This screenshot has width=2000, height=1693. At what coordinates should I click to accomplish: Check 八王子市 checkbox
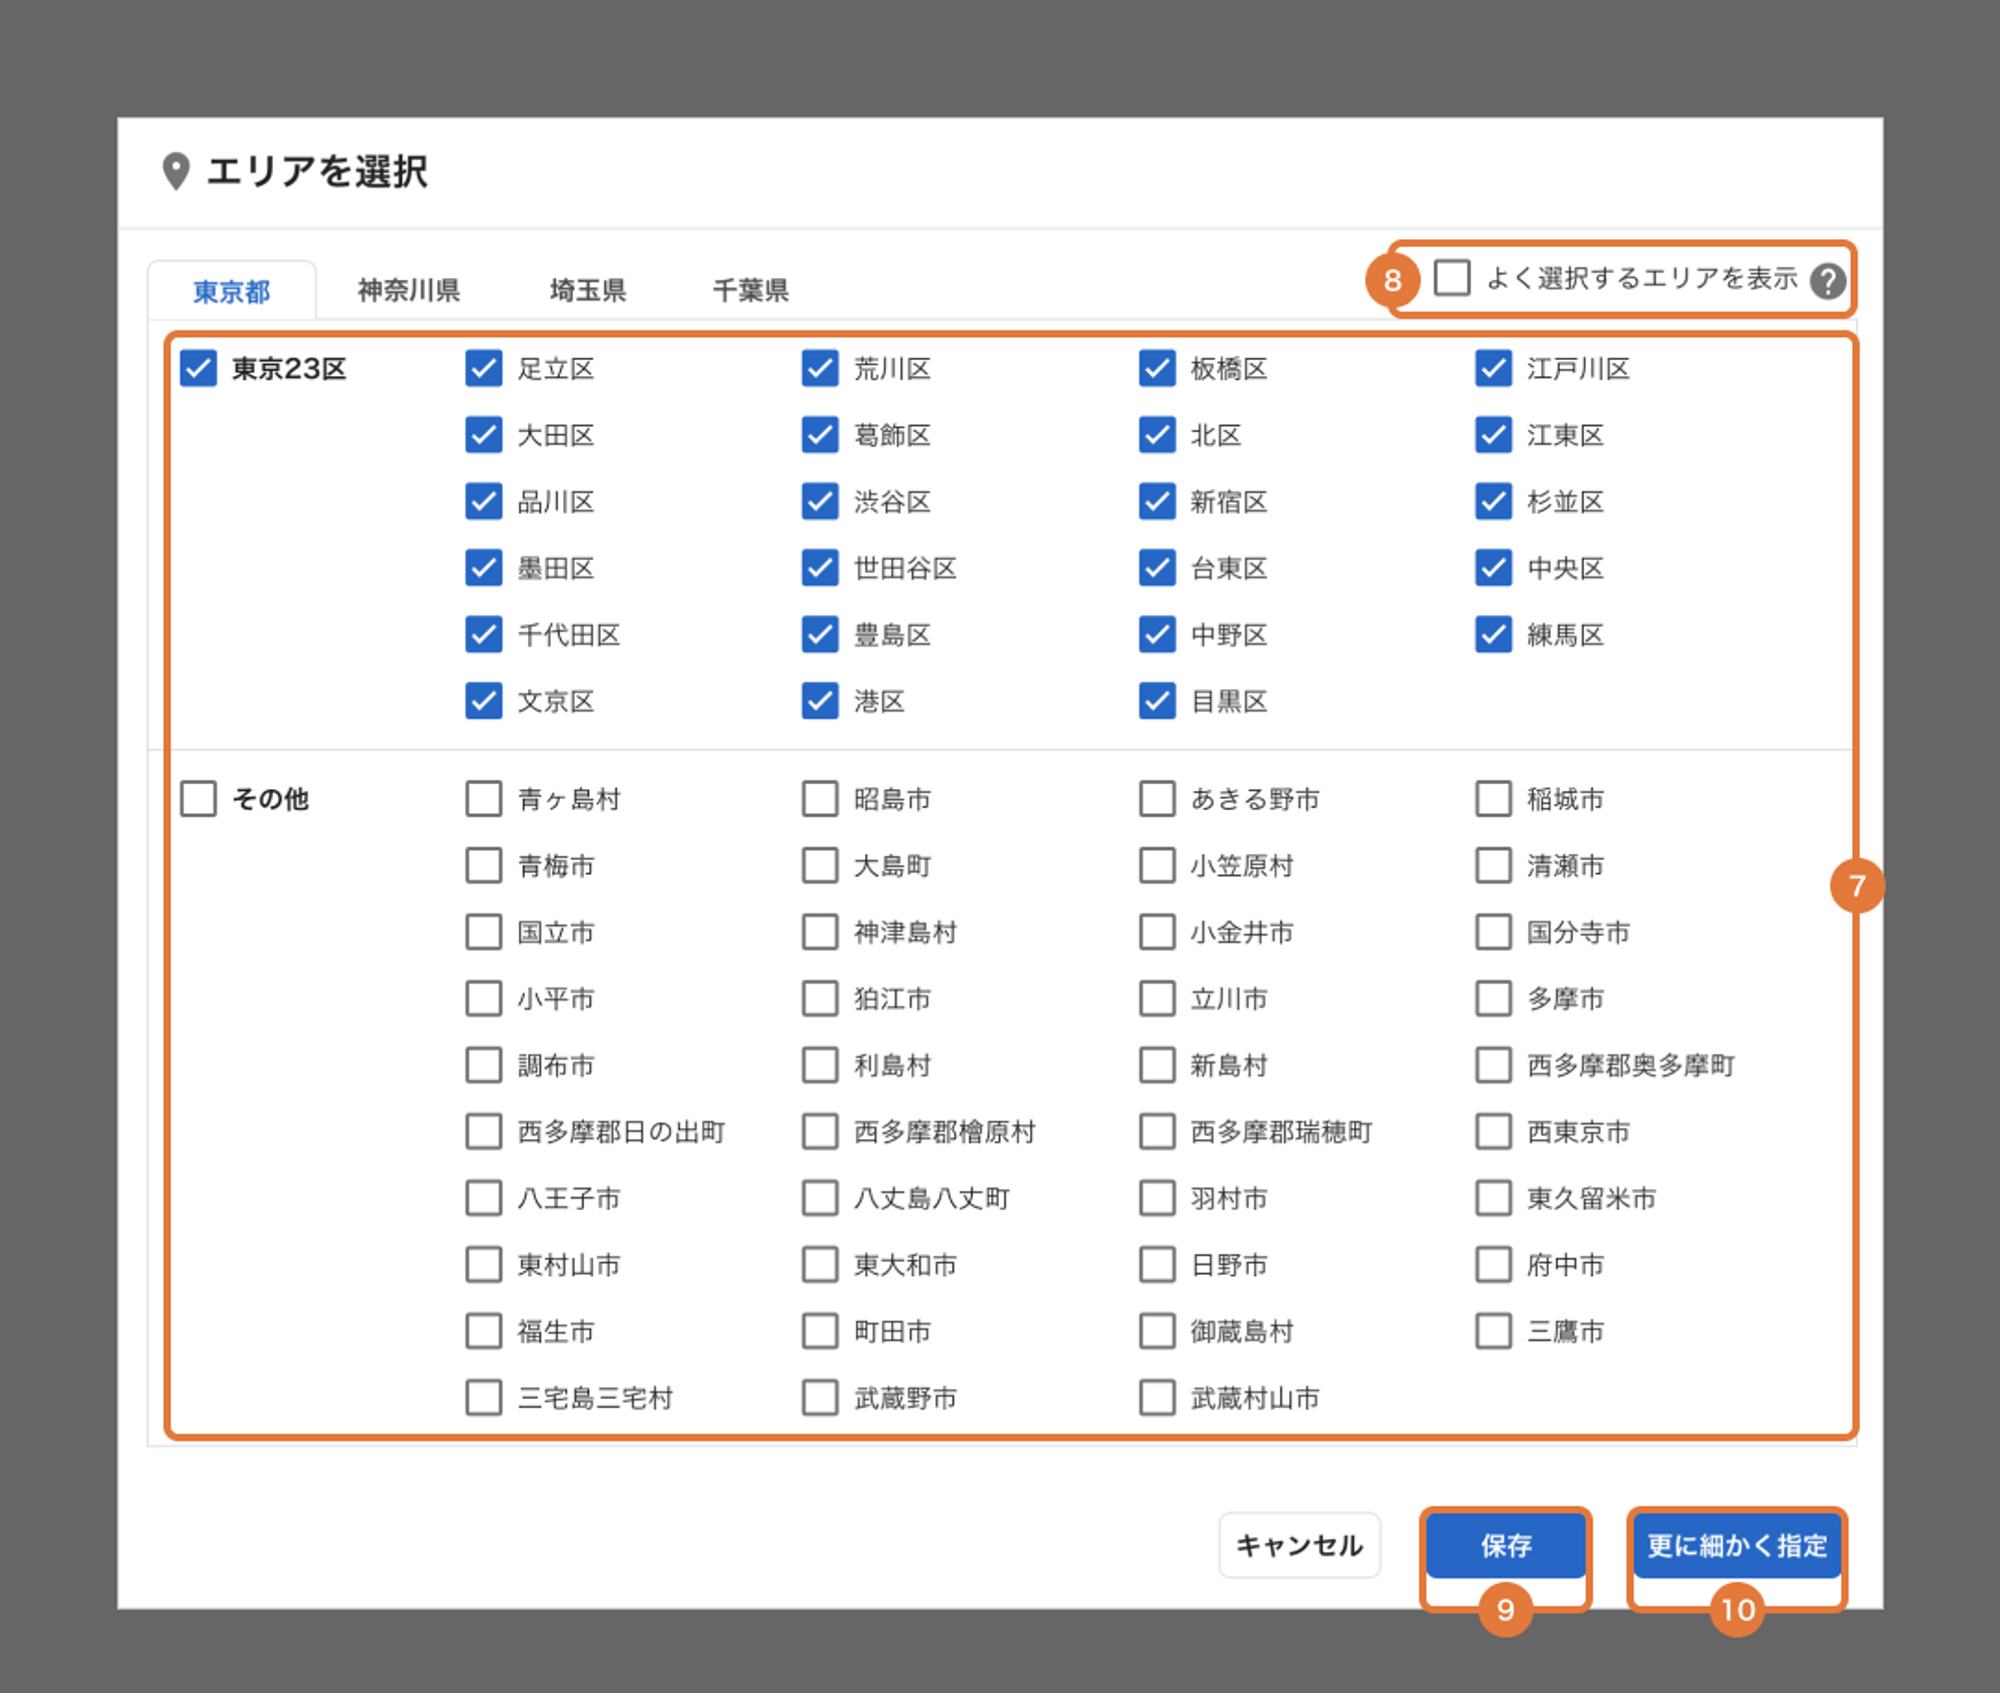tap(483, 1198)
